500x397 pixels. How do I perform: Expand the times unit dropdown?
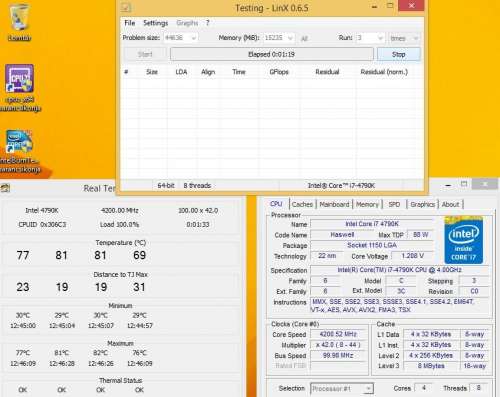click(415, 38)
